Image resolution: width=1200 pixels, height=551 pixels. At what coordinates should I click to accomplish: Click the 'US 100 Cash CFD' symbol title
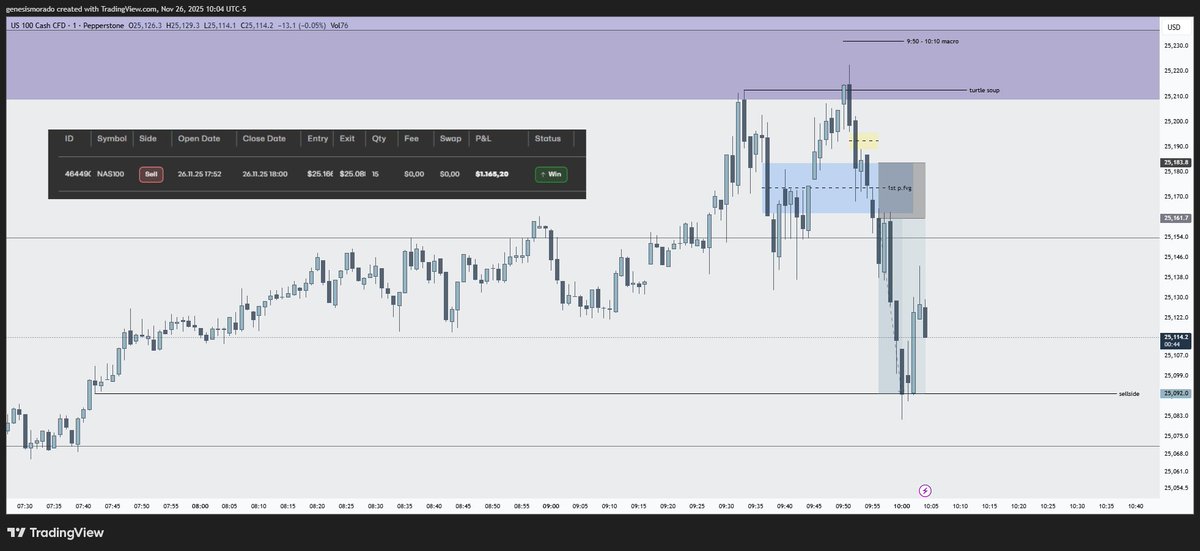click(40, 25)
